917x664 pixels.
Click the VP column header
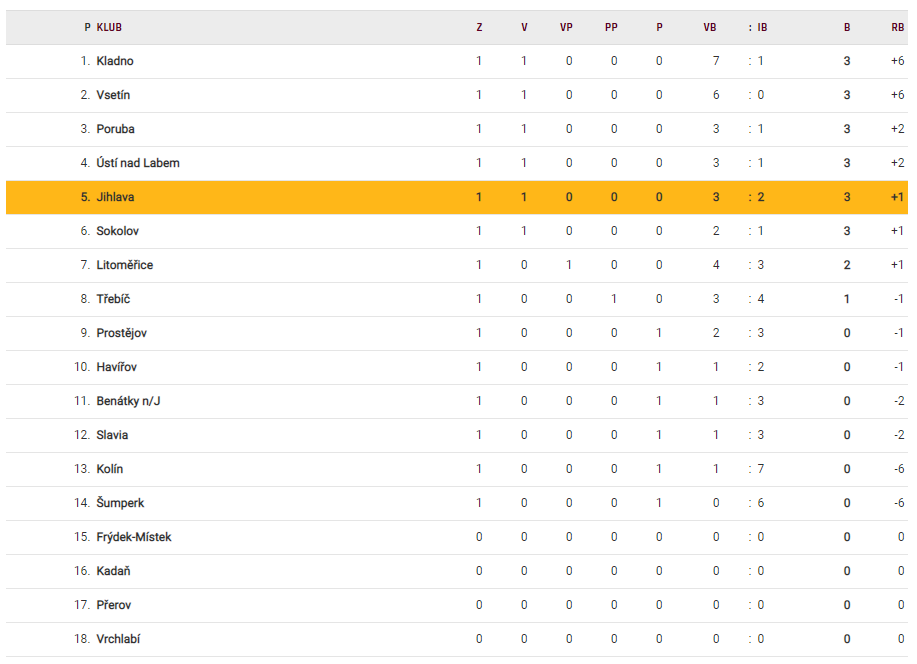pos(567,28)
